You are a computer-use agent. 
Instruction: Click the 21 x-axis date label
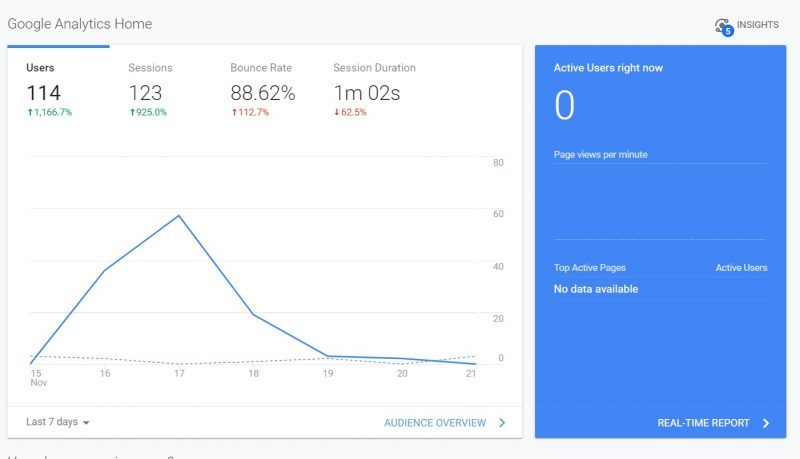[x=471, y=373]
